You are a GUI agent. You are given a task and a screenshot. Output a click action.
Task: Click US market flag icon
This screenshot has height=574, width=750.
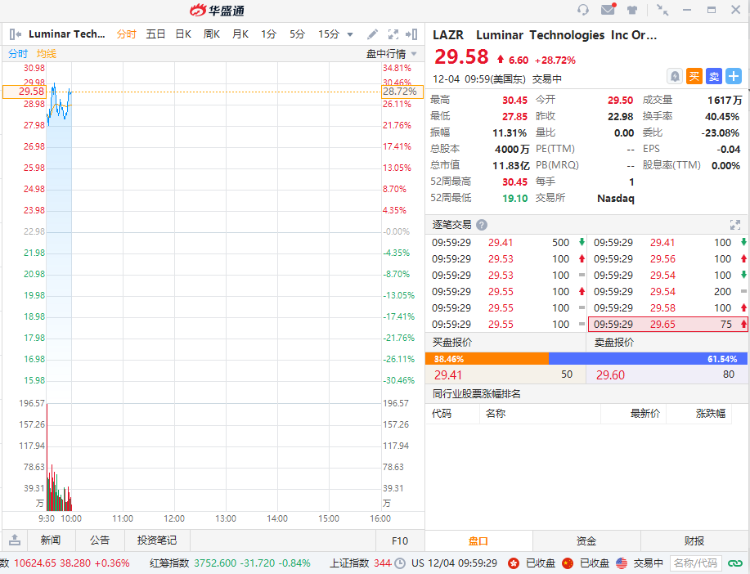621,563
